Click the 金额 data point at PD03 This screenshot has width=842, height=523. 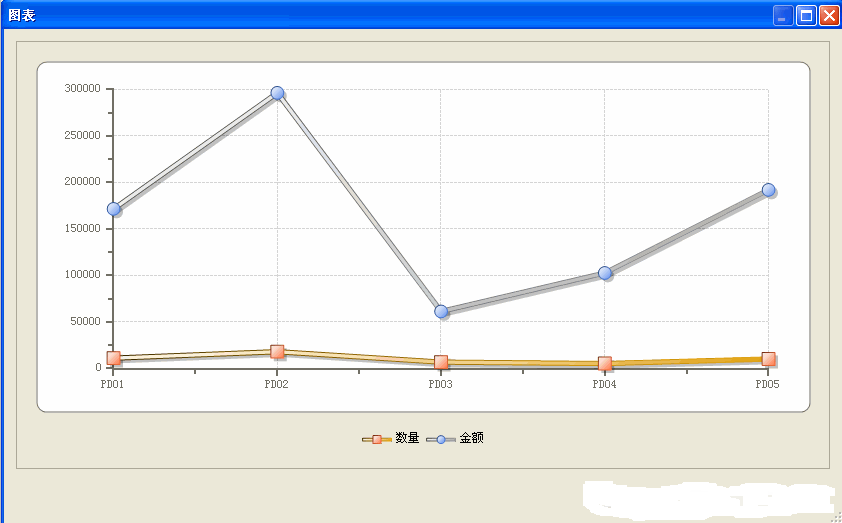tap(441, 311)
